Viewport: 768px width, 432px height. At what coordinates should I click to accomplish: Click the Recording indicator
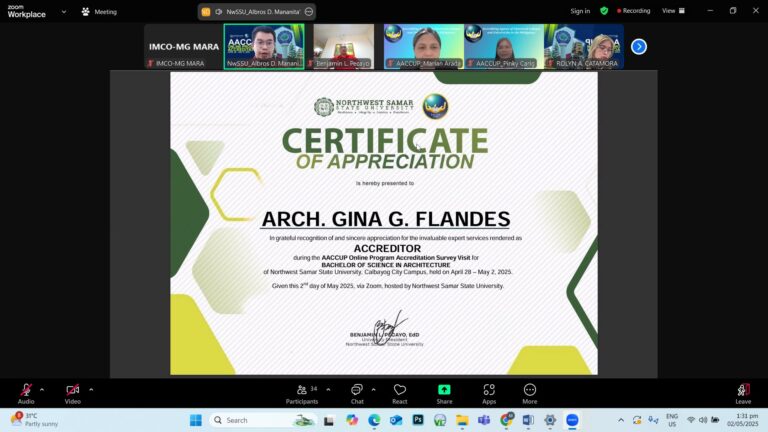(633, 11)
